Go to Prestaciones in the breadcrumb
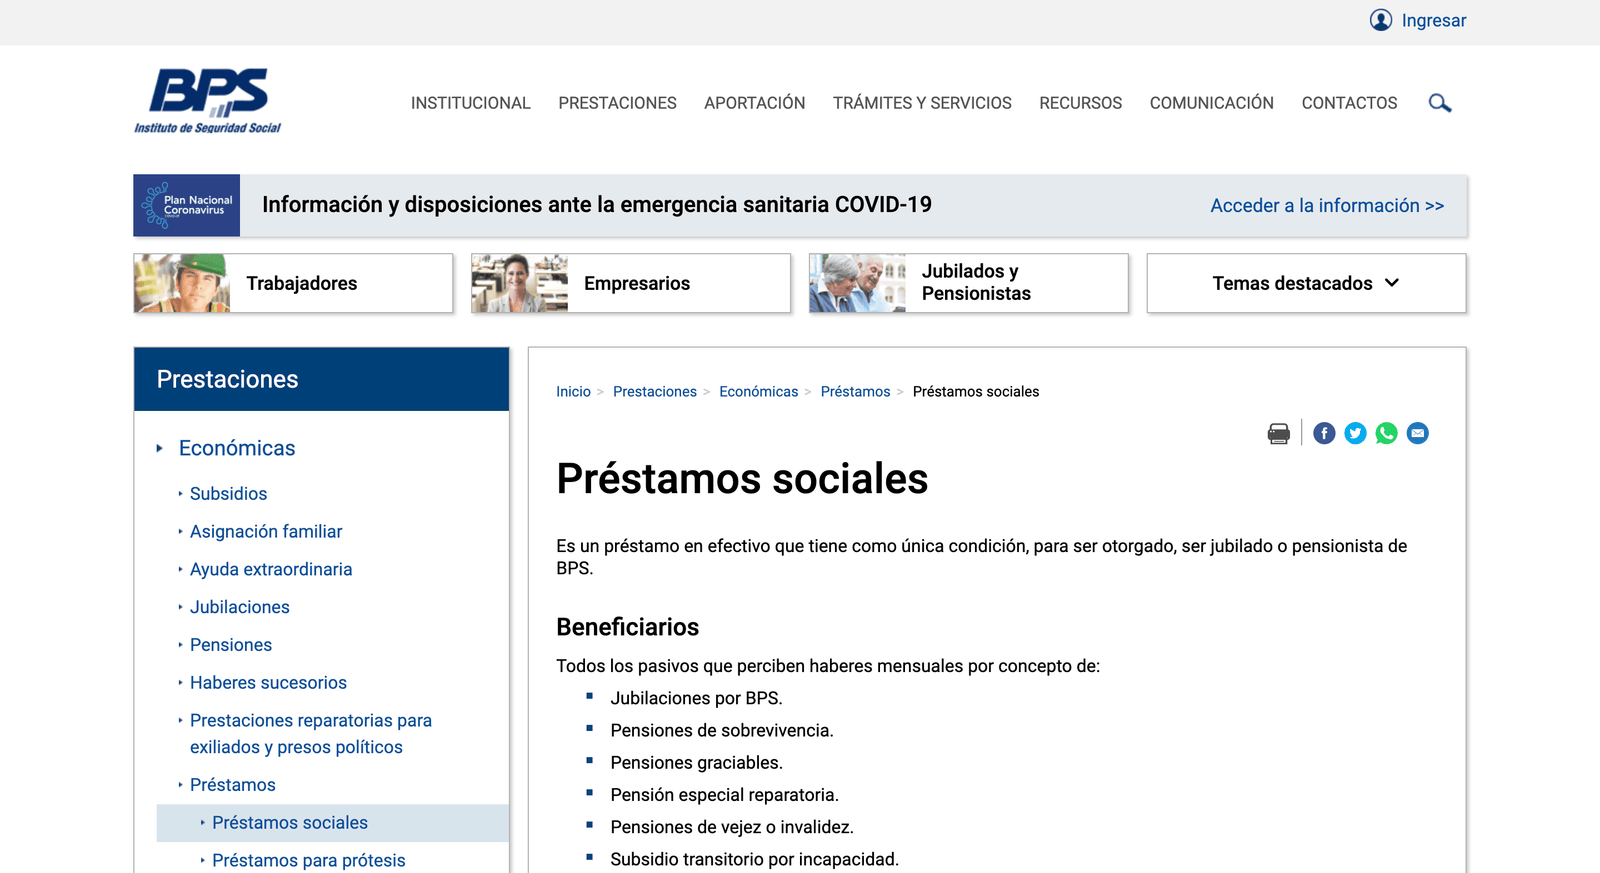Screen dimensions: 1600x873 pyautogui.click(x=655, y=392)
